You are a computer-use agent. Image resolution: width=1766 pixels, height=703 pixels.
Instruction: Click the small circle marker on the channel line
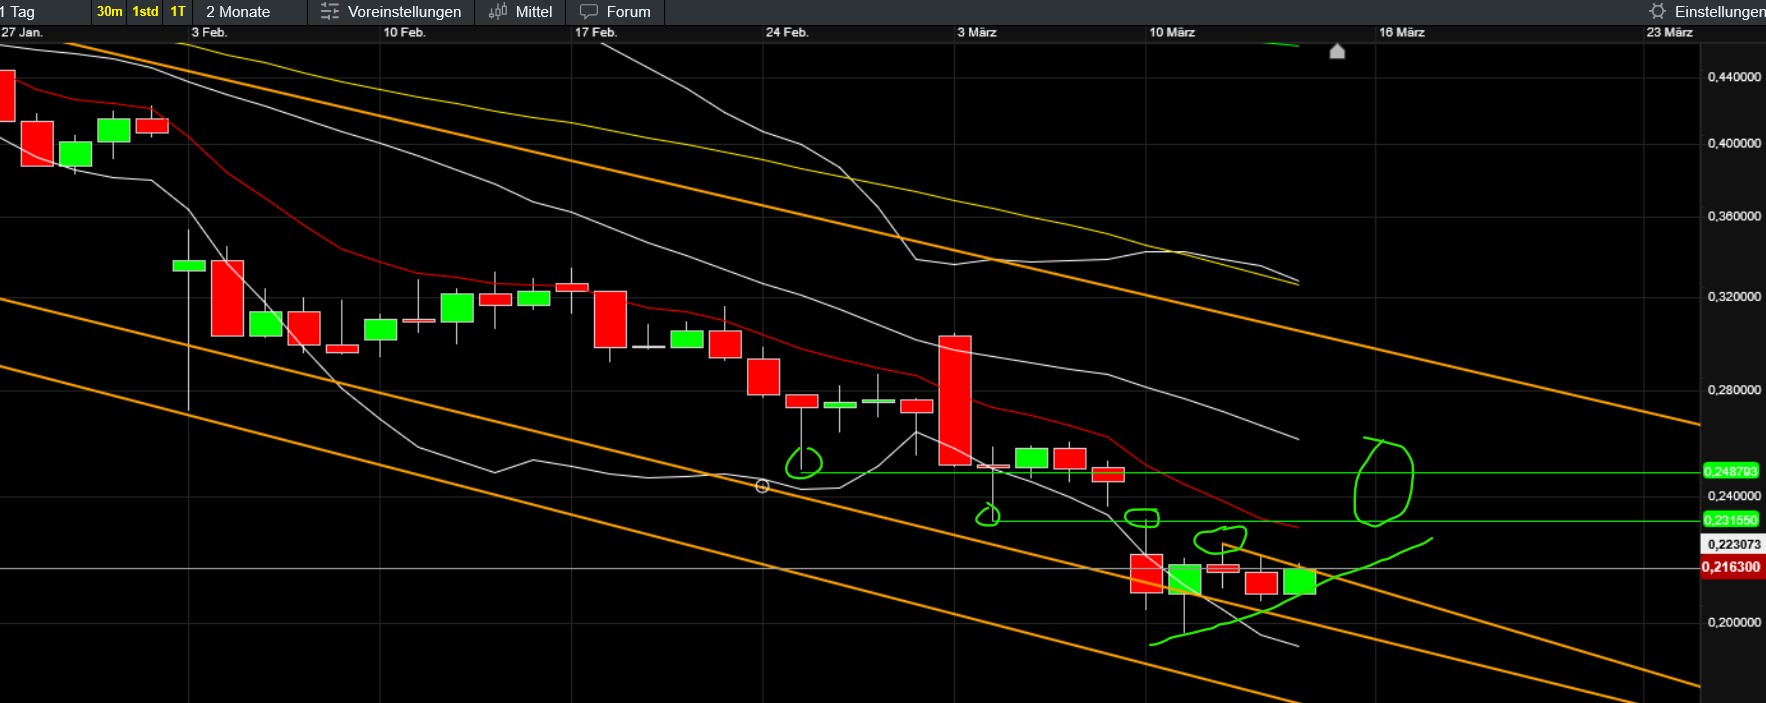point(762,486)
